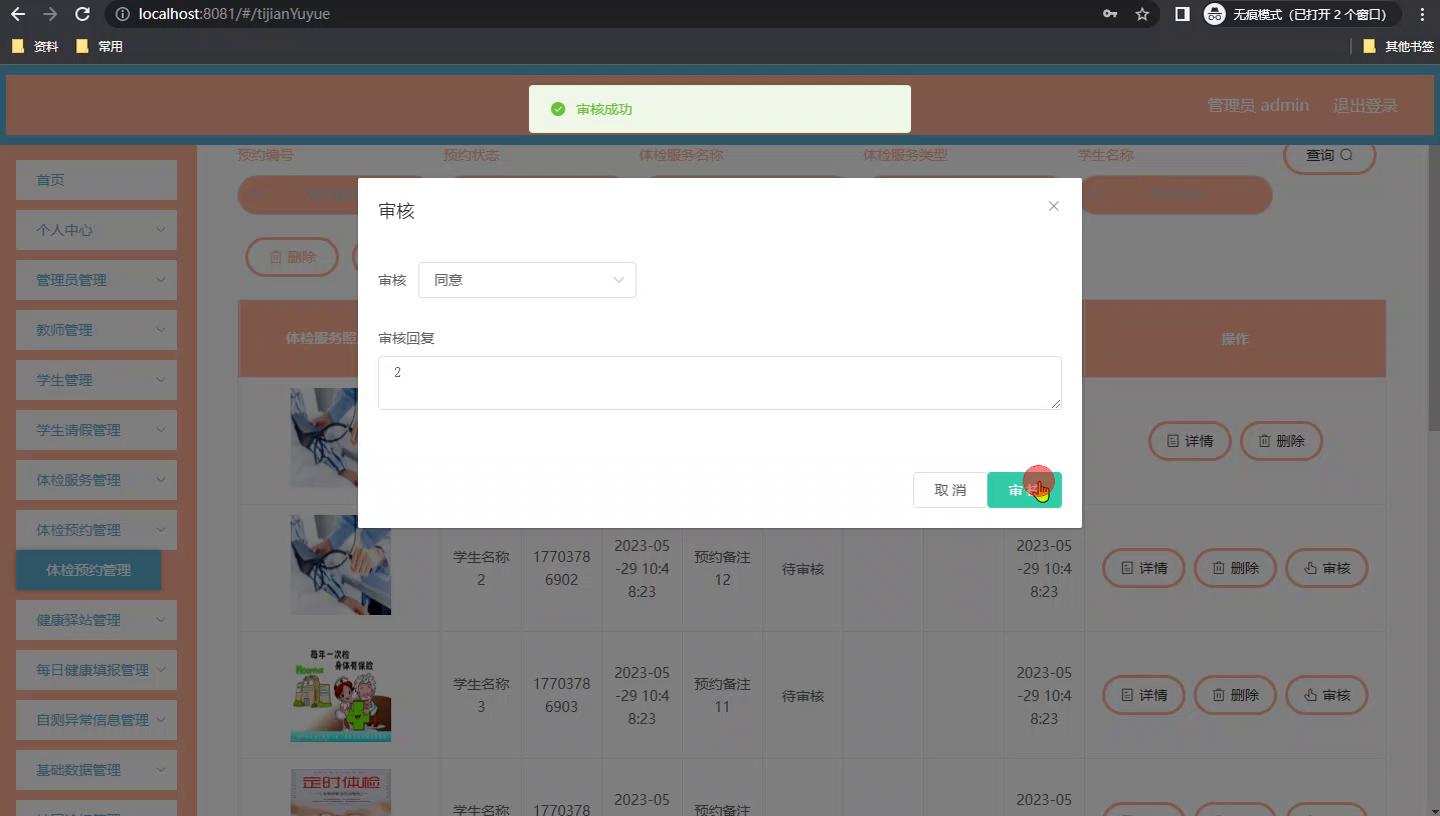Click the 审核成功 success notification
1440x816 pixels.
pos(719,109)
